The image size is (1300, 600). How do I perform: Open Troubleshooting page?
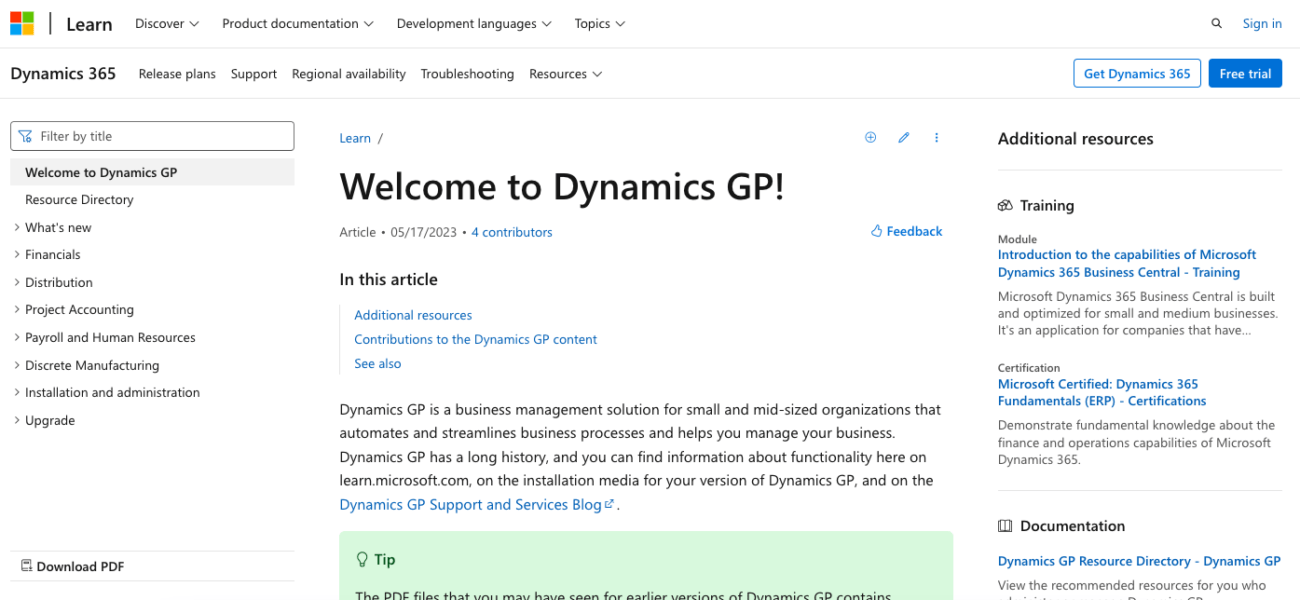coord(467,74)
